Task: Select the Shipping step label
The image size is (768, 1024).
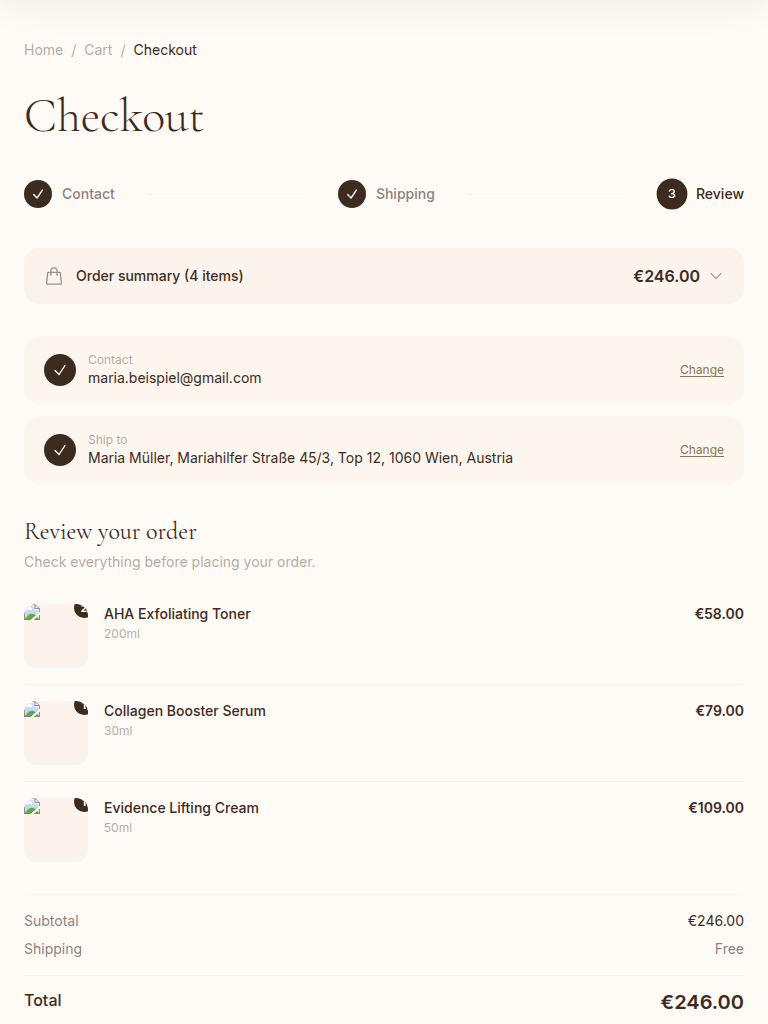Action: pos(405,194)
